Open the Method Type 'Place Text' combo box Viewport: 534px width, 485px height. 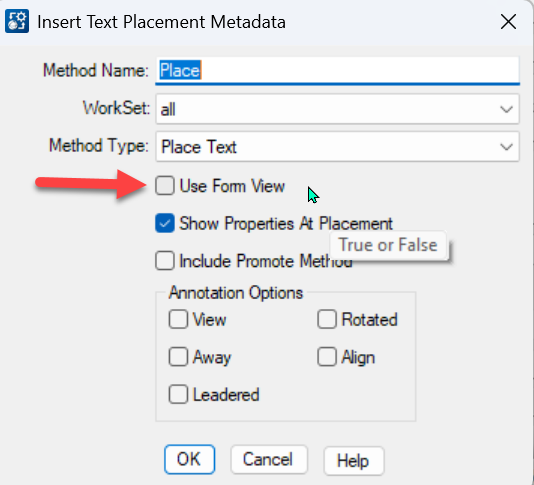click(337, 147)
